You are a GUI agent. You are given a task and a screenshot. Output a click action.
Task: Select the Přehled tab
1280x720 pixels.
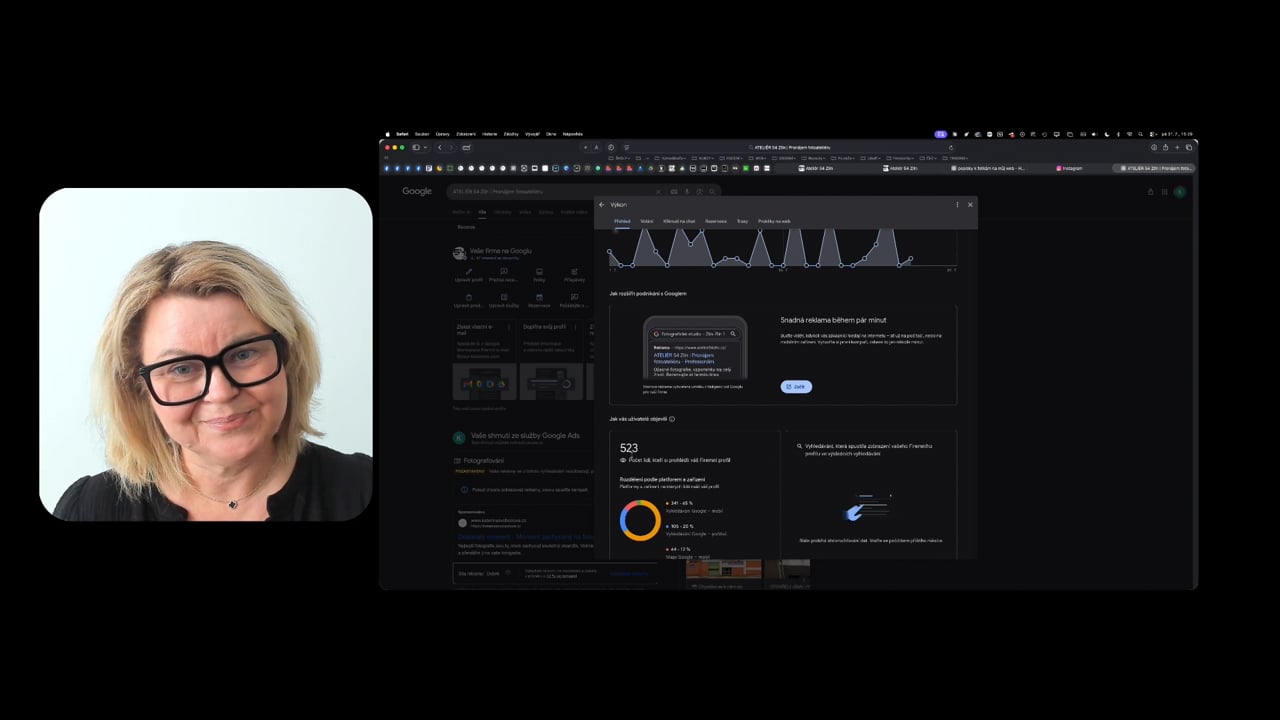pos(622,221)
